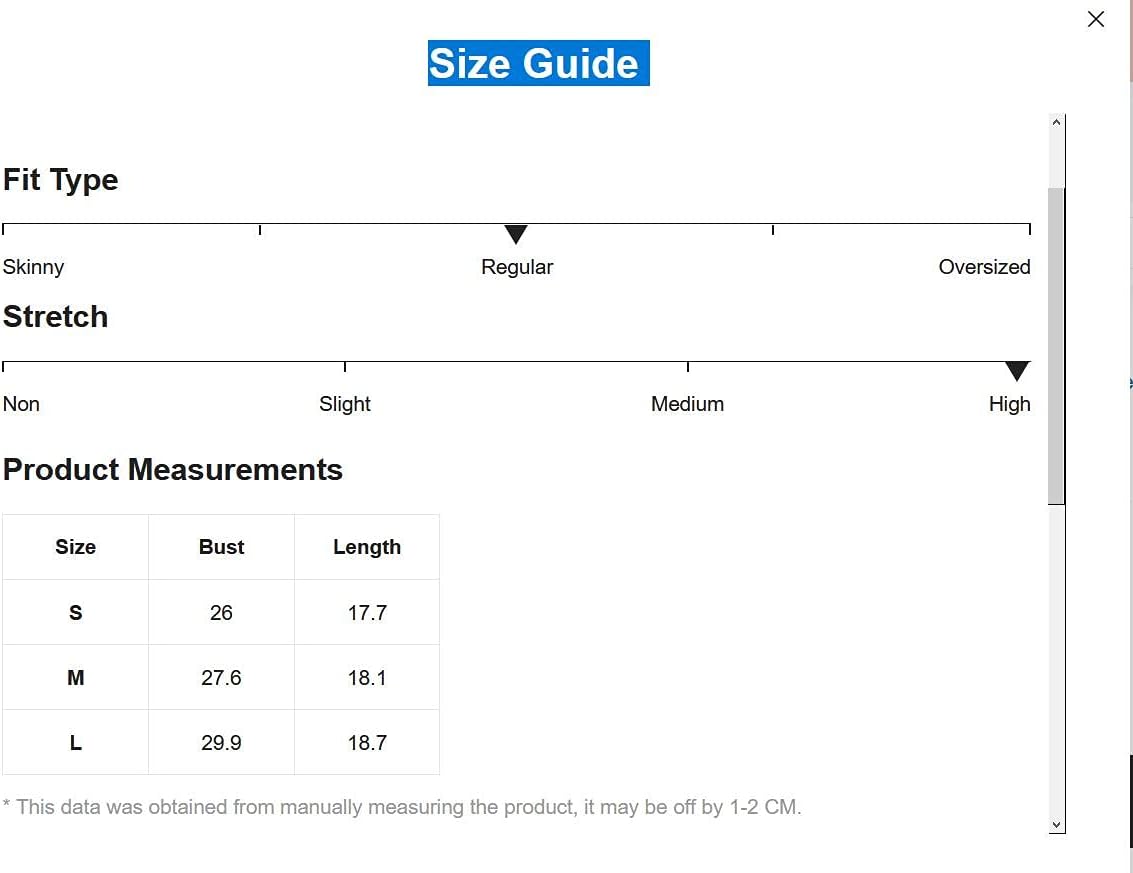Select the size M row label
Screen dimensions: 1133x873
point(75,678)
